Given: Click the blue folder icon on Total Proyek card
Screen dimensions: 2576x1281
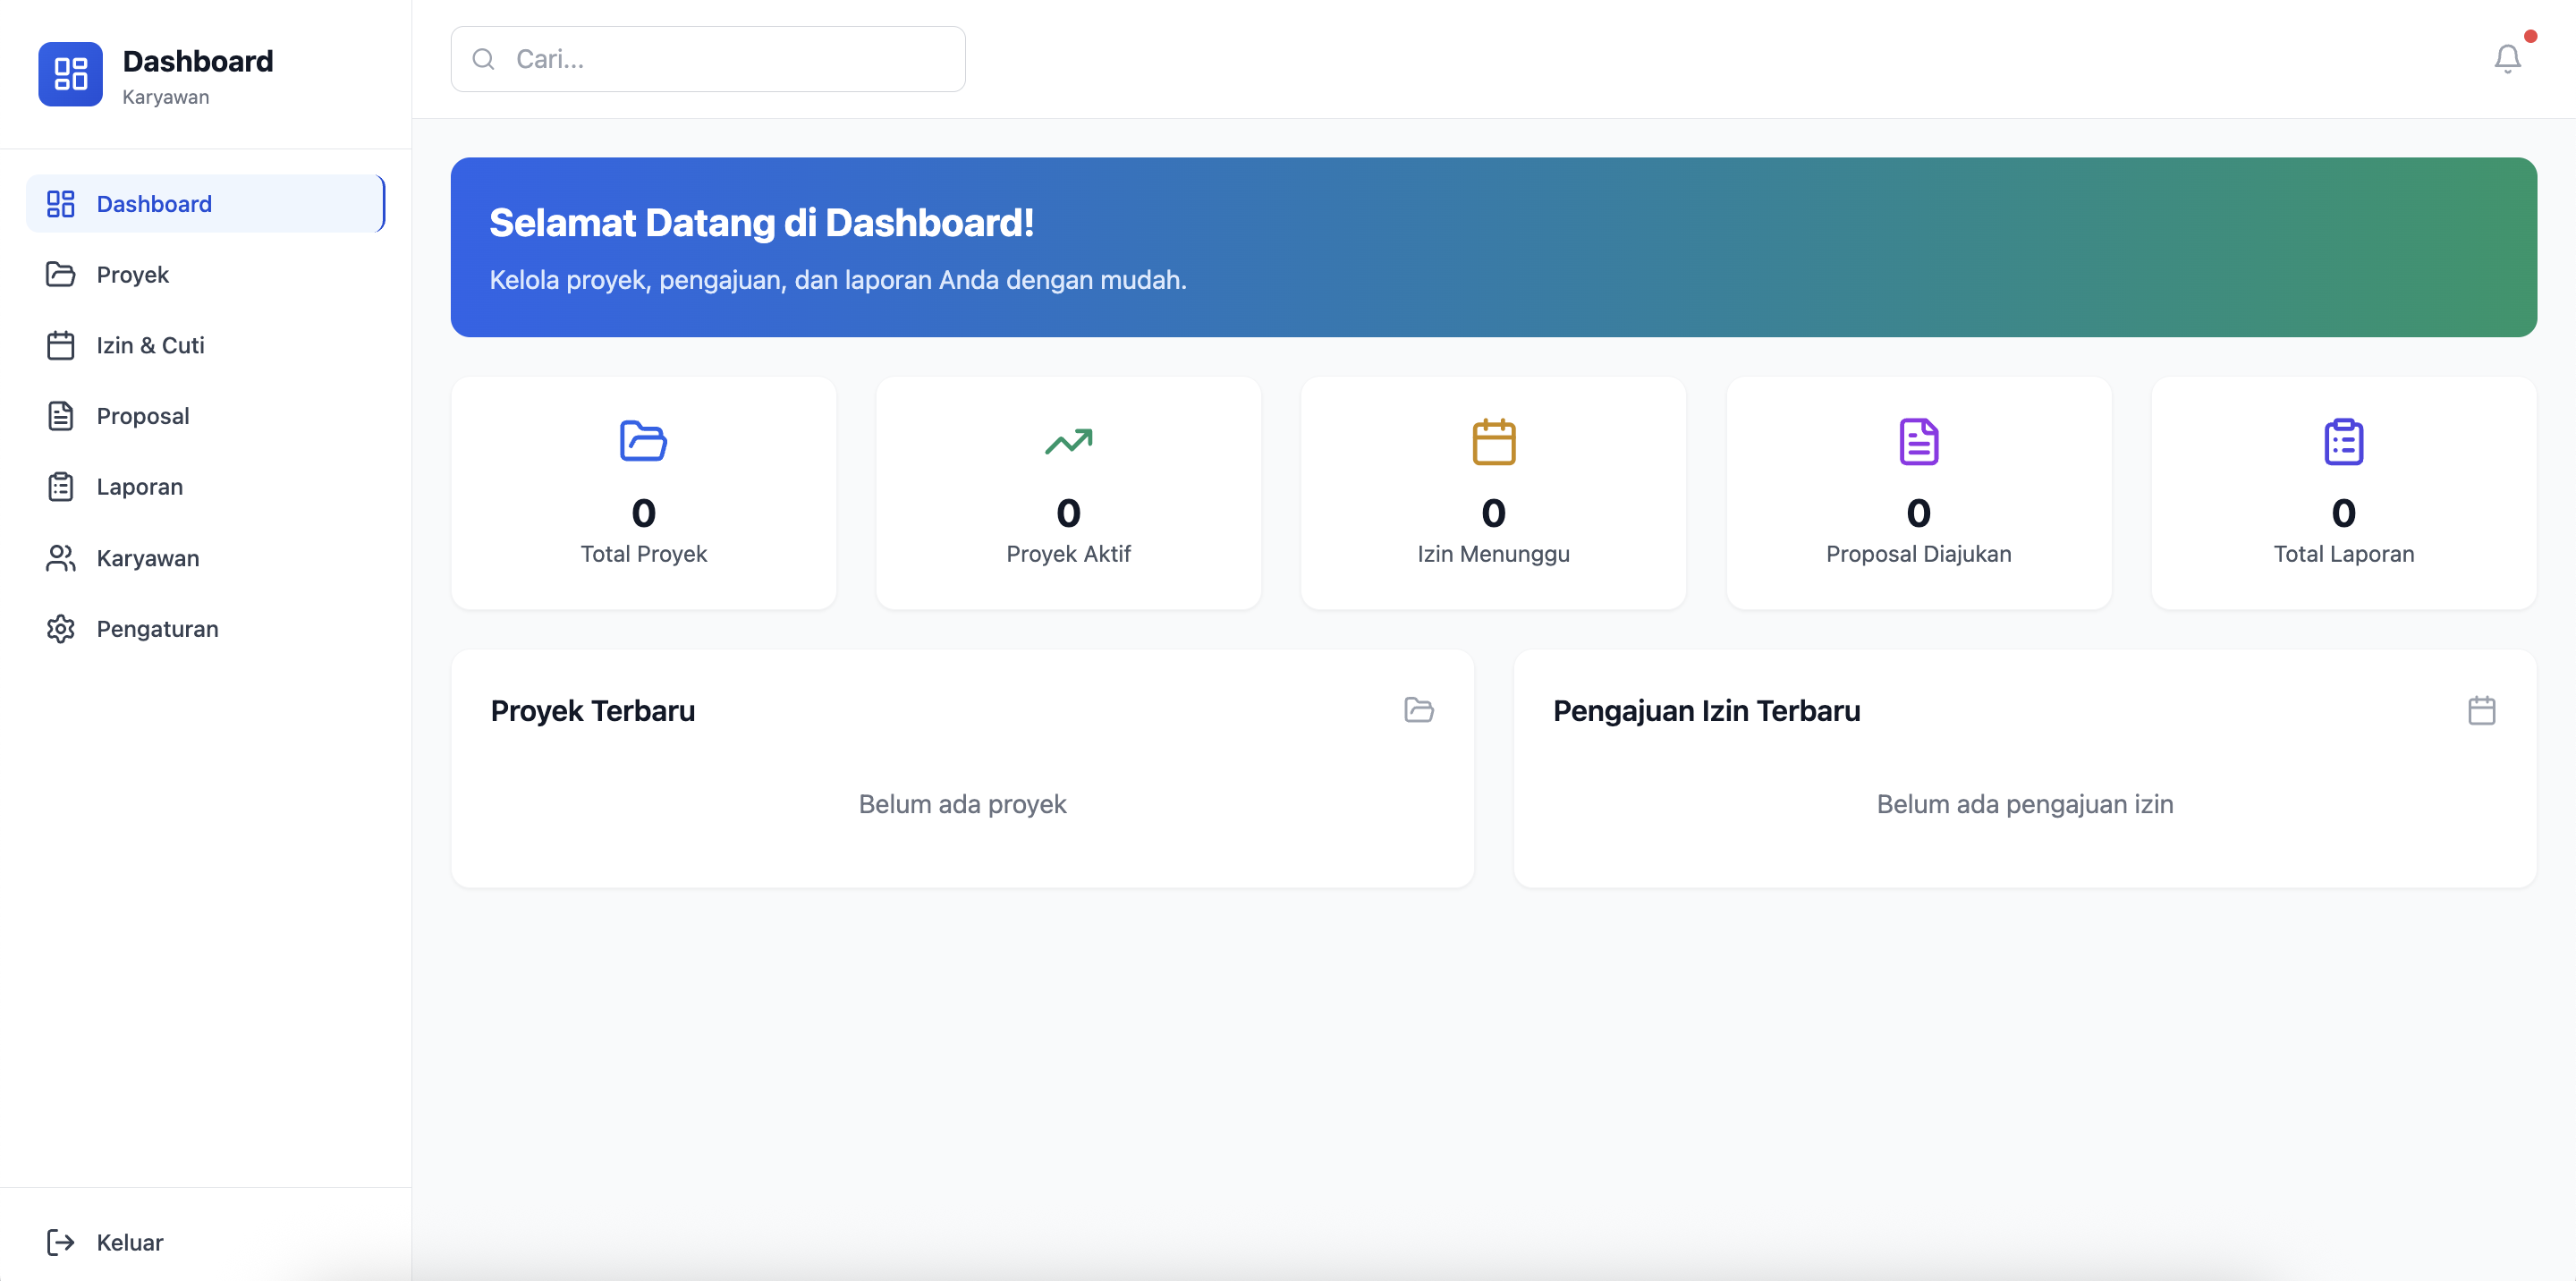Looking at the screenshot, I should point(643,441).
